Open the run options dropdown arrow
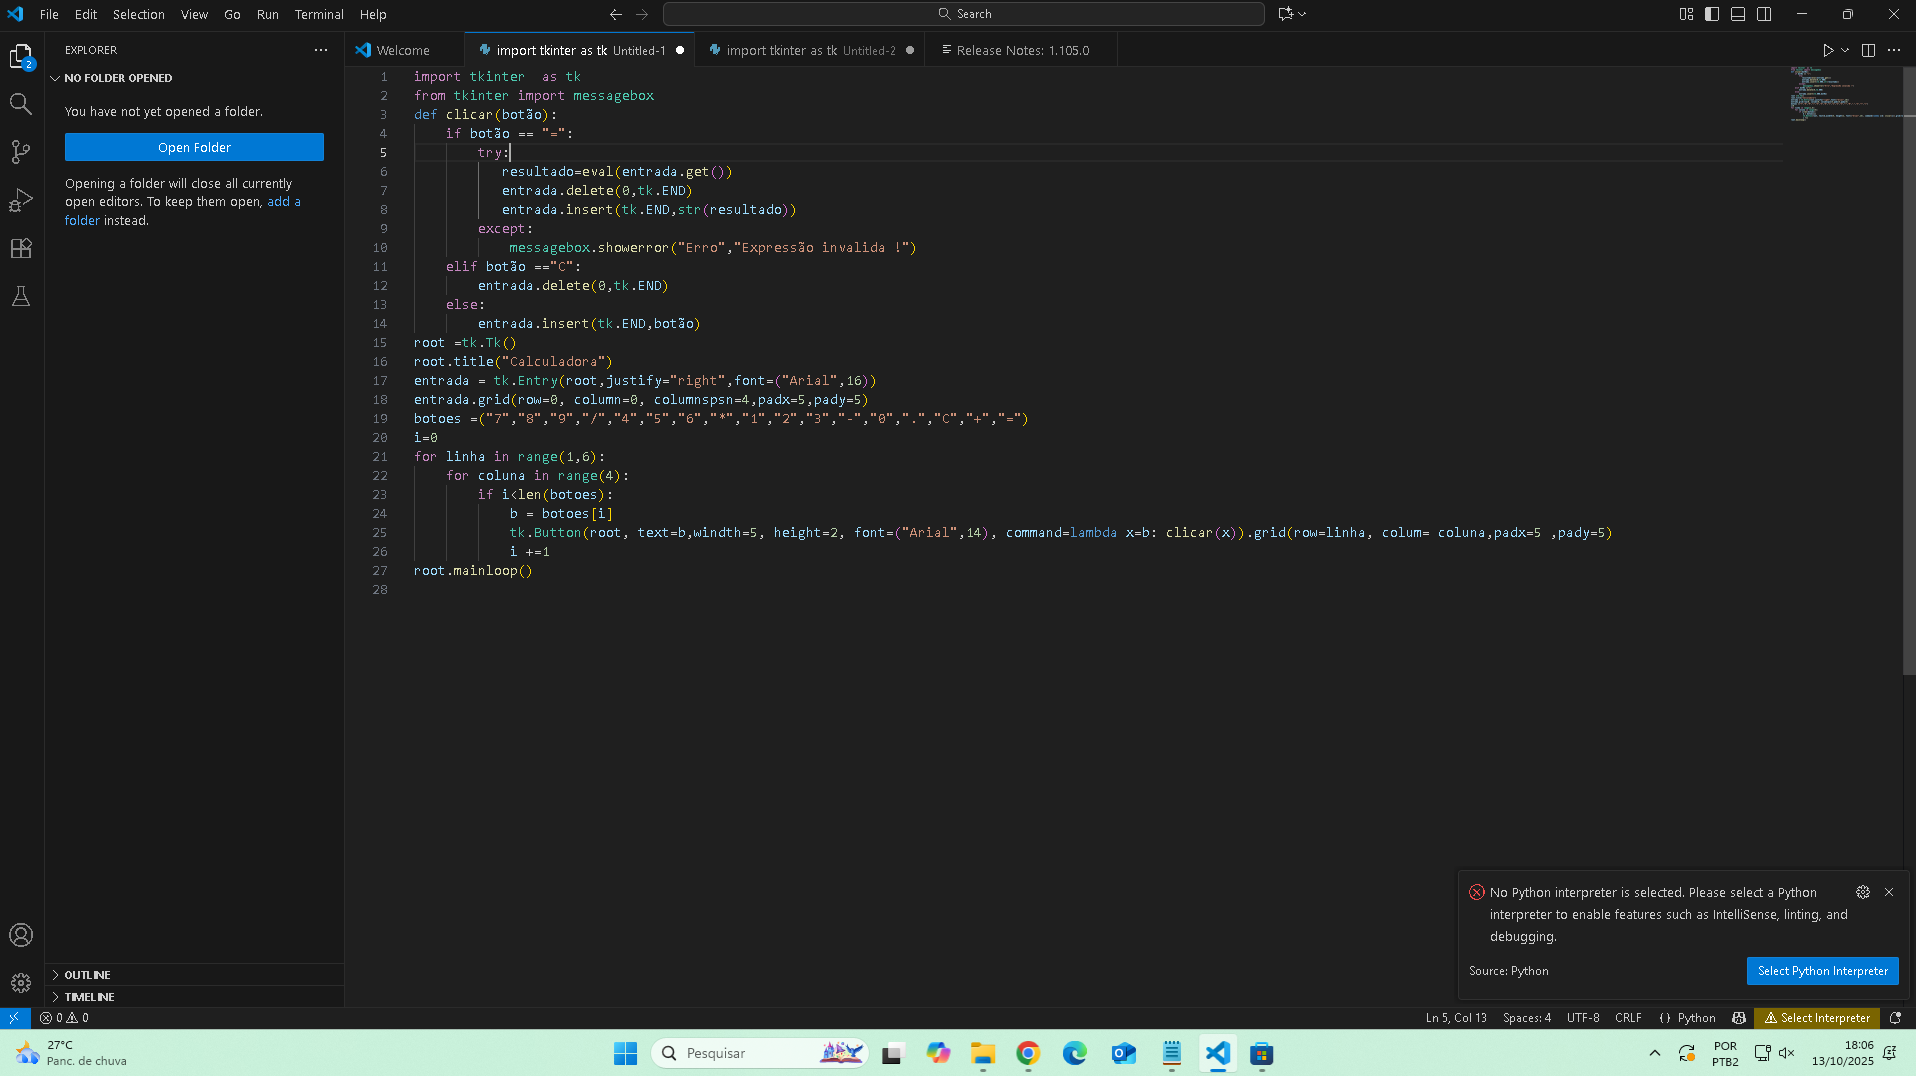Image resolution: width=1916 pixels, height=1076 pixels. click(x=1845, y=50)
